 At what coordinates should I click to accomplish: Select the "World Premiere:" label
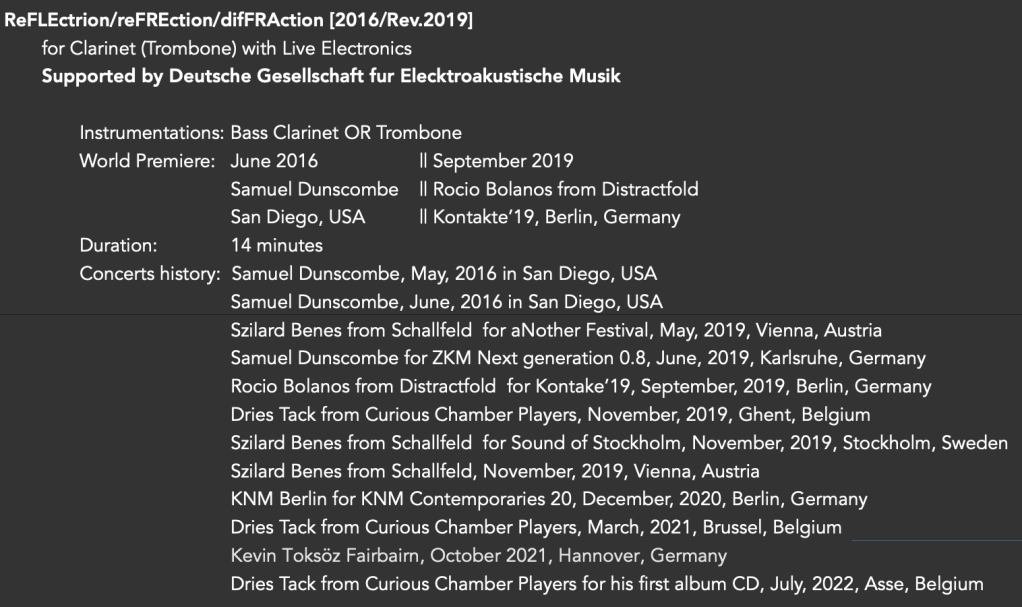point(148,161)
